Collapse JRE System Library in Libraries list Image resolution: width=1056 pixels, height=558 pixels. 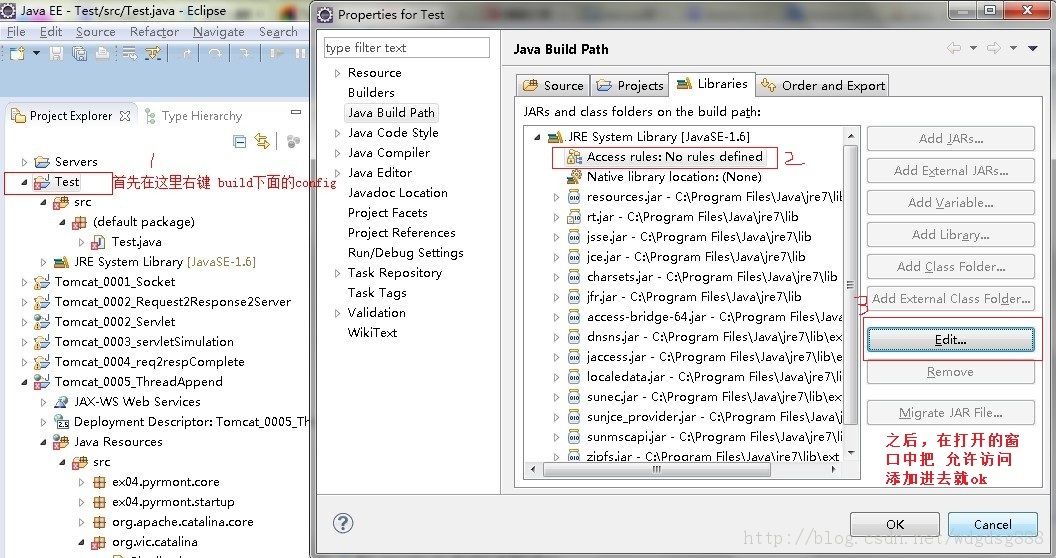[537, 137]
